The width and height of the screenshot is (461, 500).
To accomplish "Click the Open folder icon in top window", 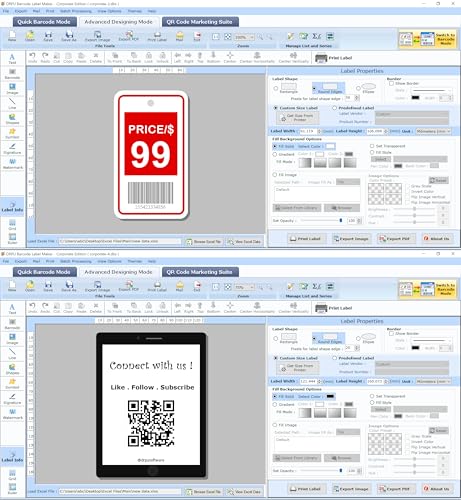I will coord(30,36).
